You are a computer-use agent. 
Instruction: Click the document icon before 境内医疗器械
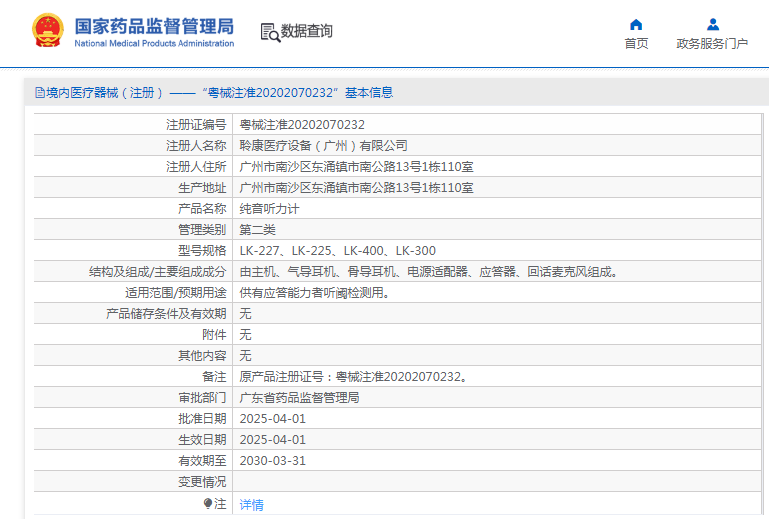(40, 92)
